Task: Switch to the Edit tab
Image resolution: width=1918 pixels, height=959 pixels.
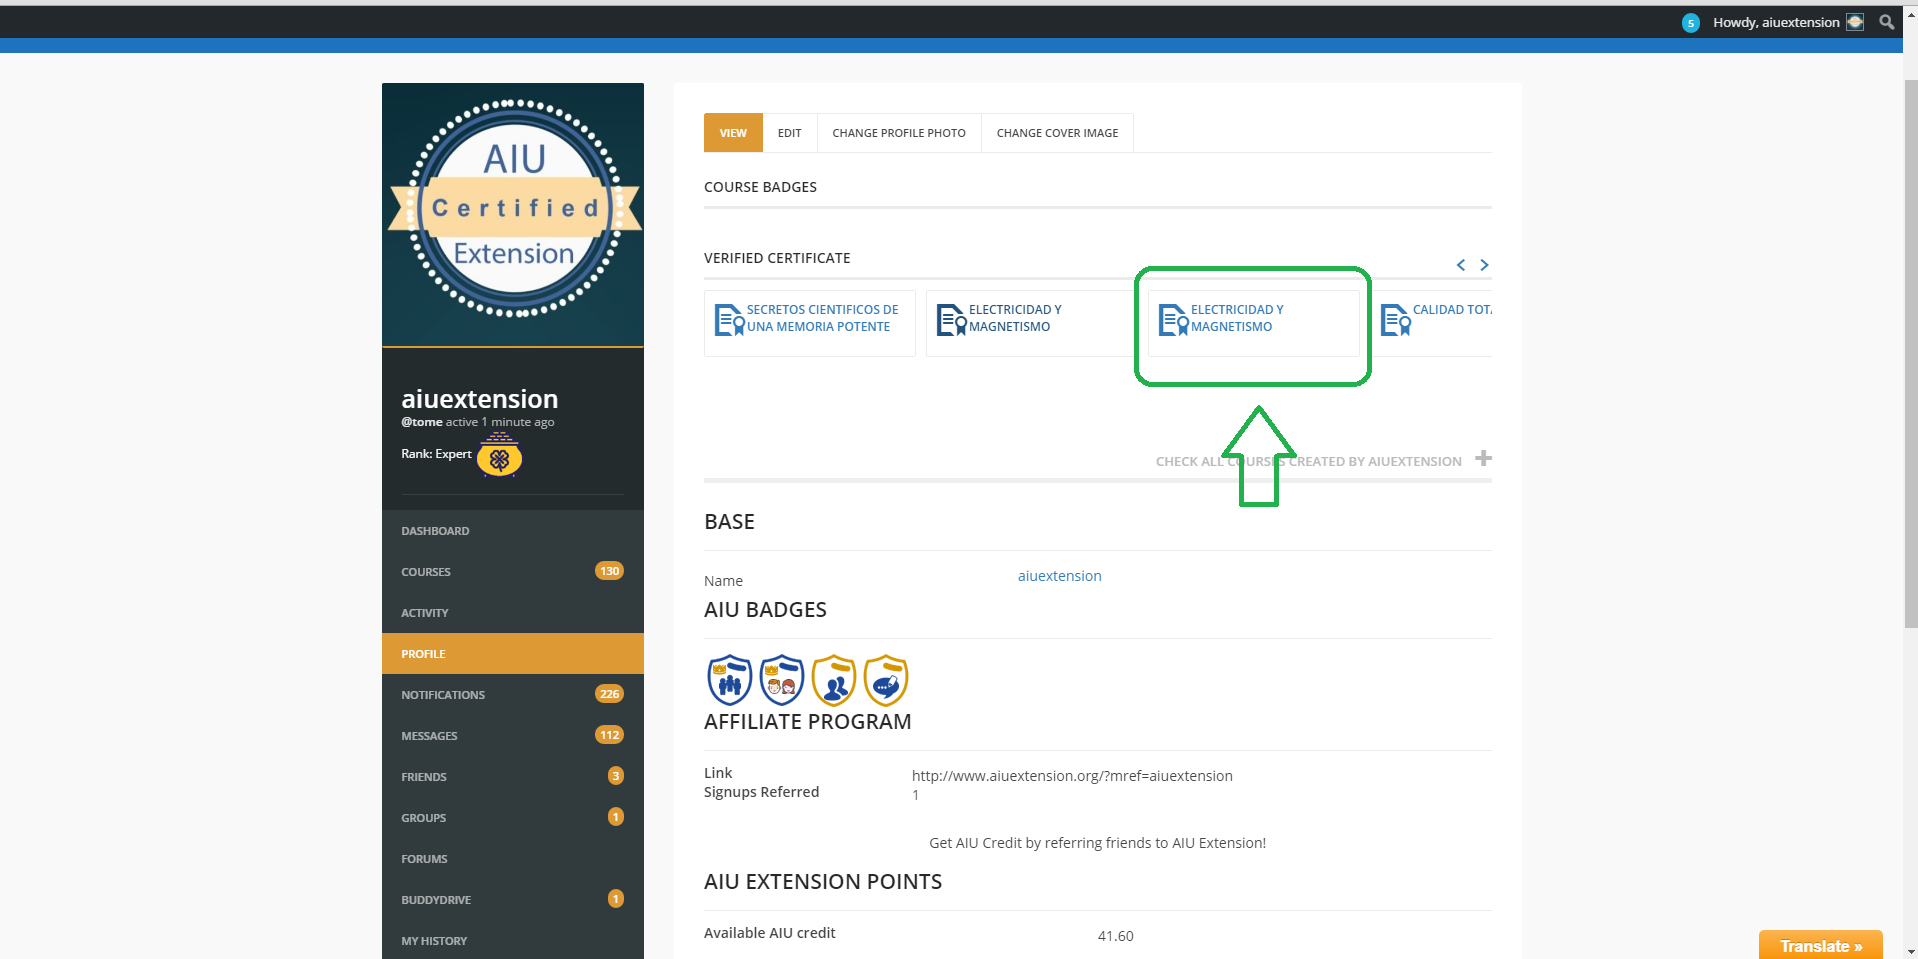Action: pyautogui.click(x=789, y=133)
